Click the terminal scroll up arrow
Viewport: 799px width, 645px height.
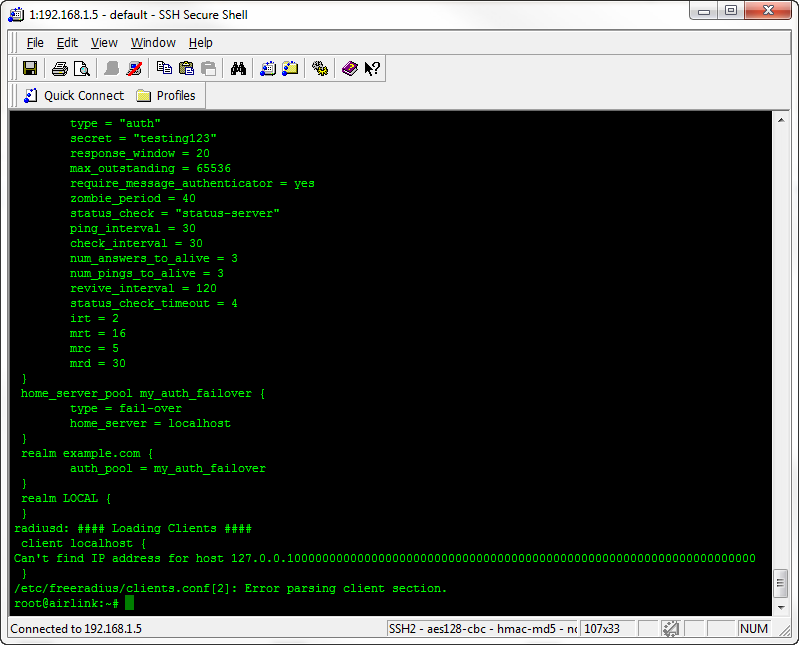781,120
